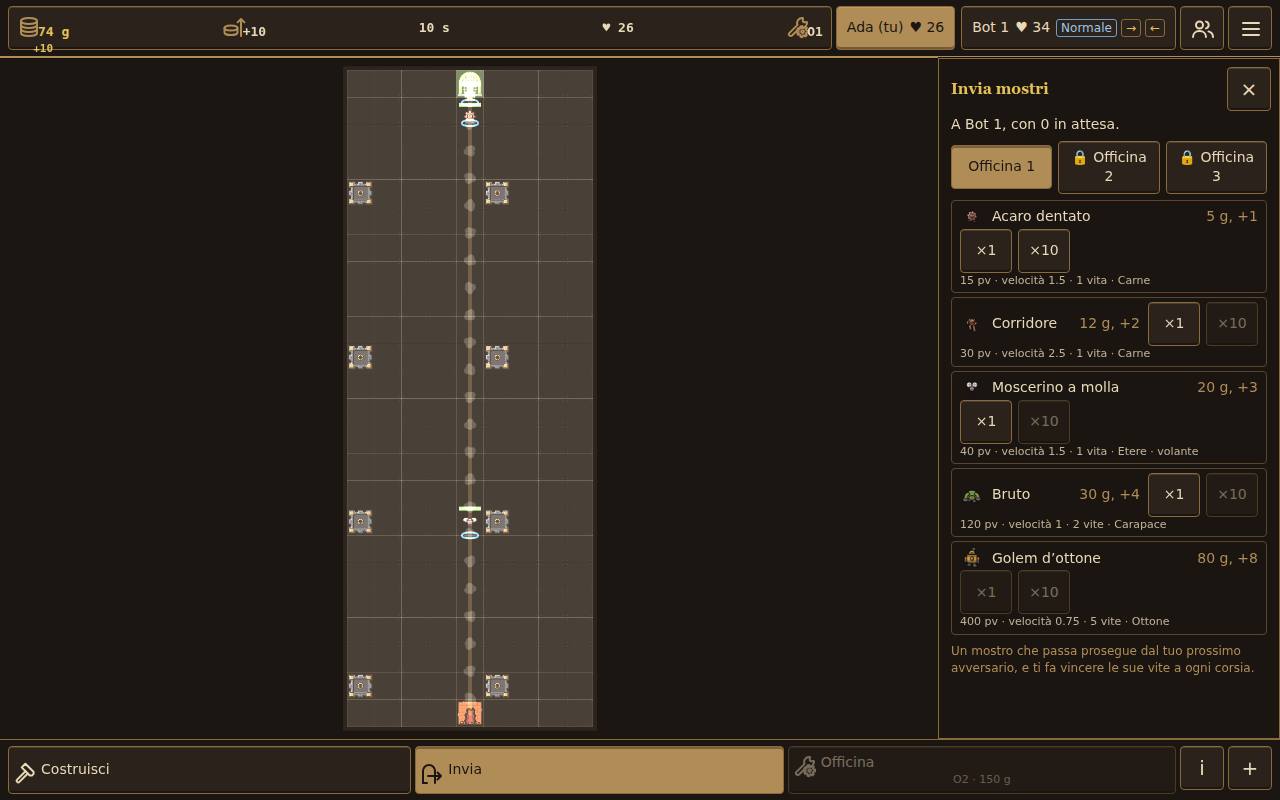The width and height of the screenshot is (1280, 800).
Task: Click the monster spawn gate atop the path
Action: (x=470, y=84)
